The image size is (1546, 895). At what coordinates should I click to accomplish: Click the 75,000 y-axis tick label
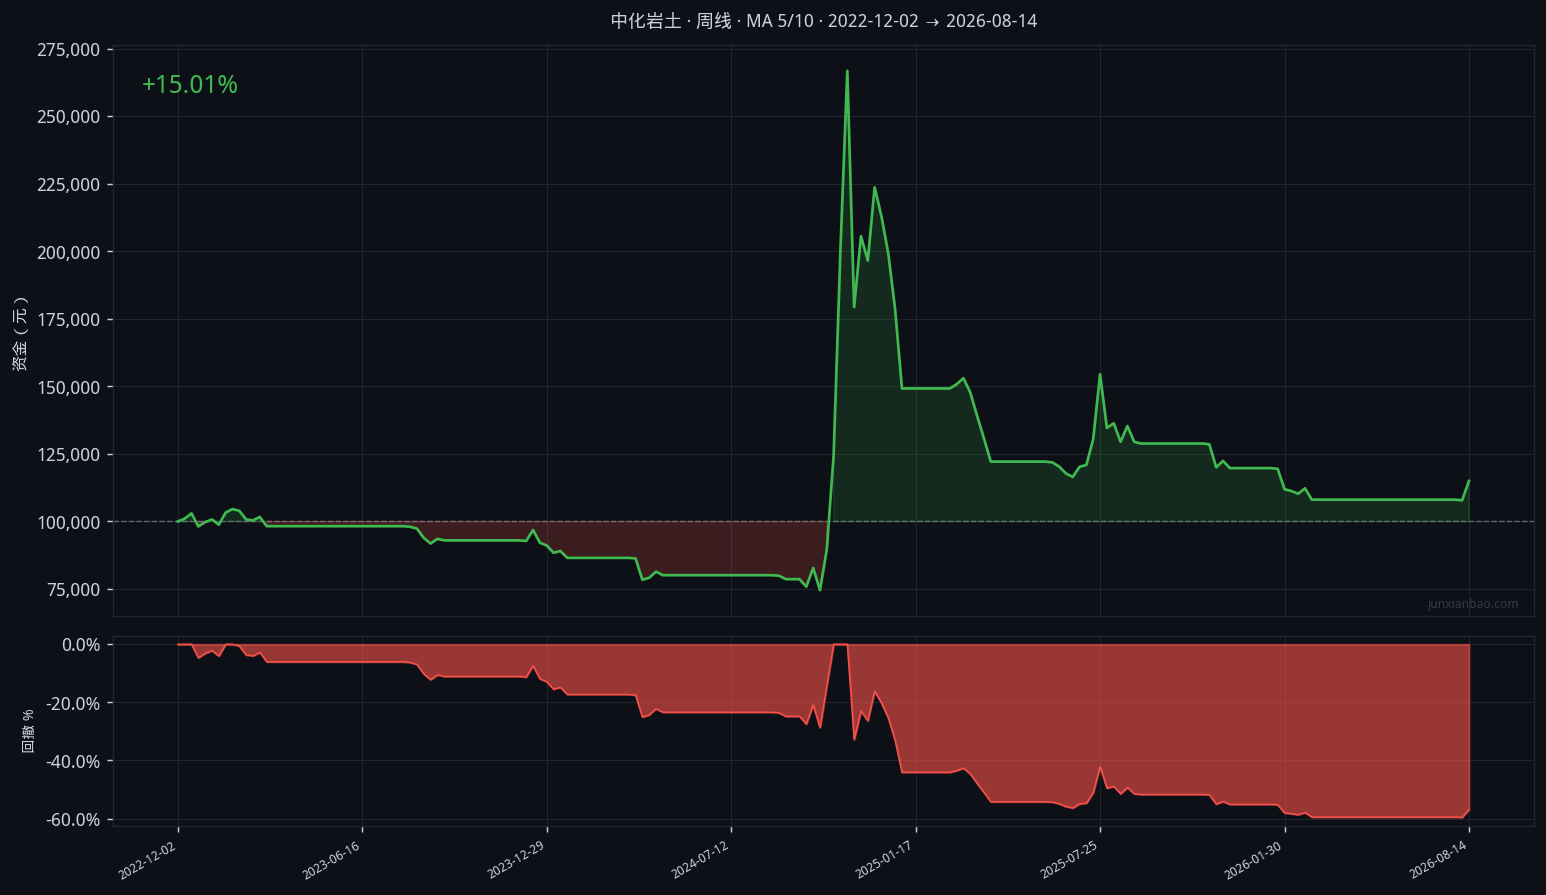point(74,590)
